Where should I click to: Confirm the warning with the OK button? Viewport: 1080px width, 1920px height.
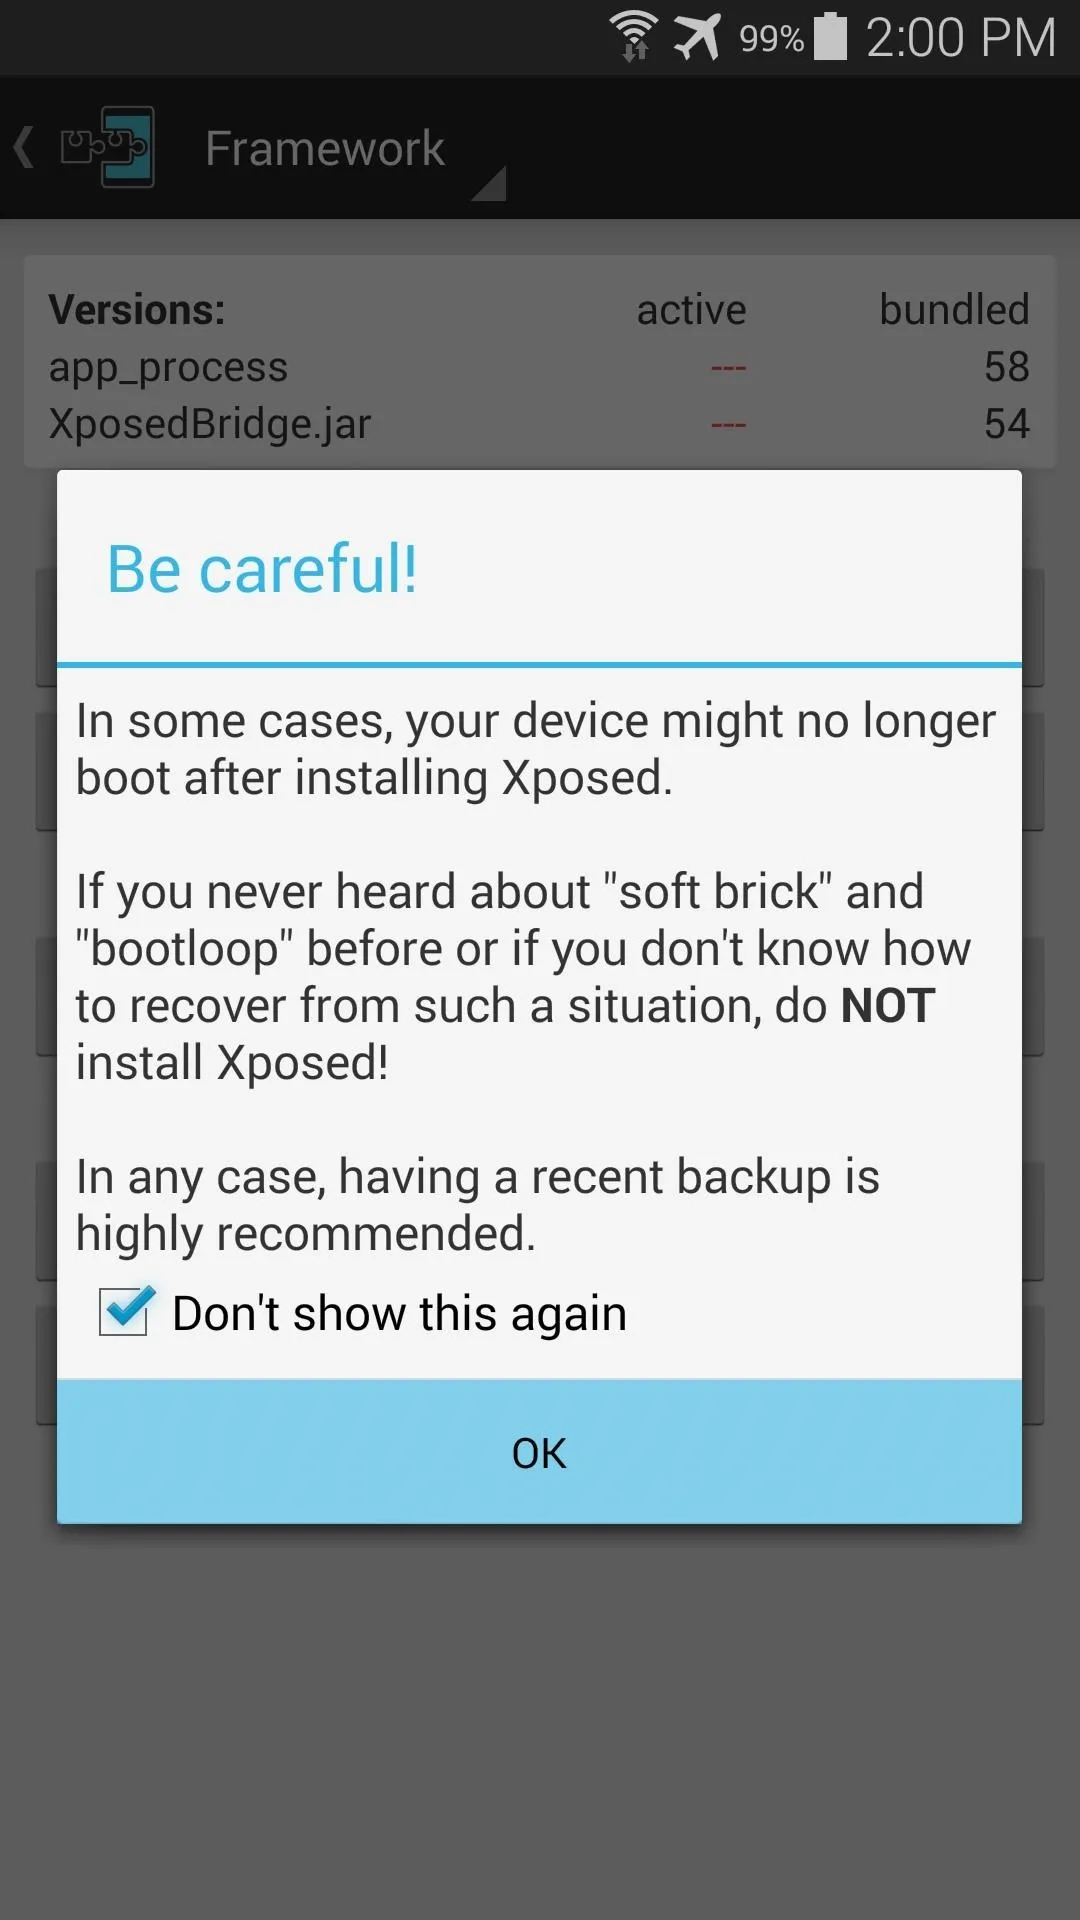[539, 1452]
